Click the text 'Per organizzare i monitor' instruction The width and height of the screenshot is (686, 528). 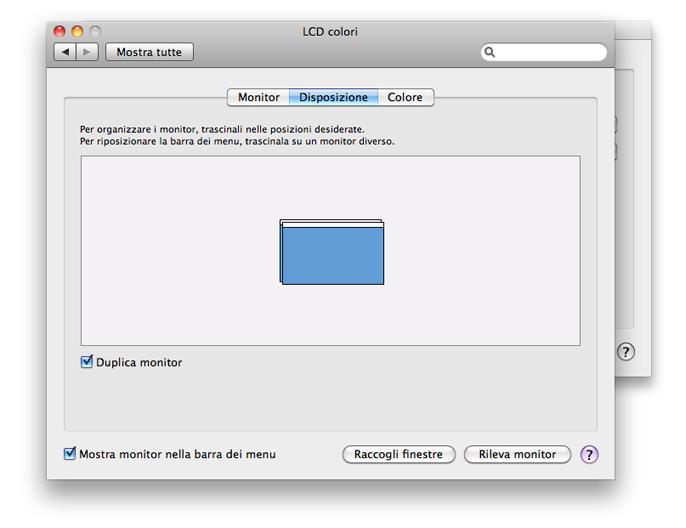(x=222, y=129)
